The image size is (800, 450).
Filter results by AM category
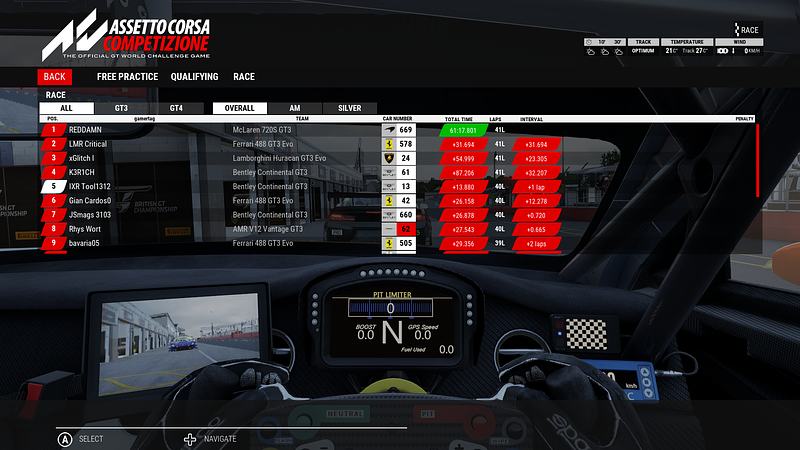295,108
